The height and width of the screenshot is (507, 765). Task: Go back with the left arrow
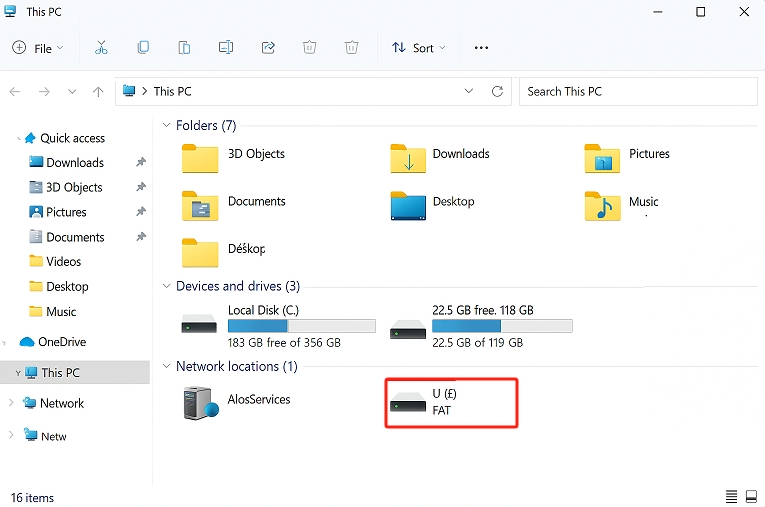(x=15, y=91)
